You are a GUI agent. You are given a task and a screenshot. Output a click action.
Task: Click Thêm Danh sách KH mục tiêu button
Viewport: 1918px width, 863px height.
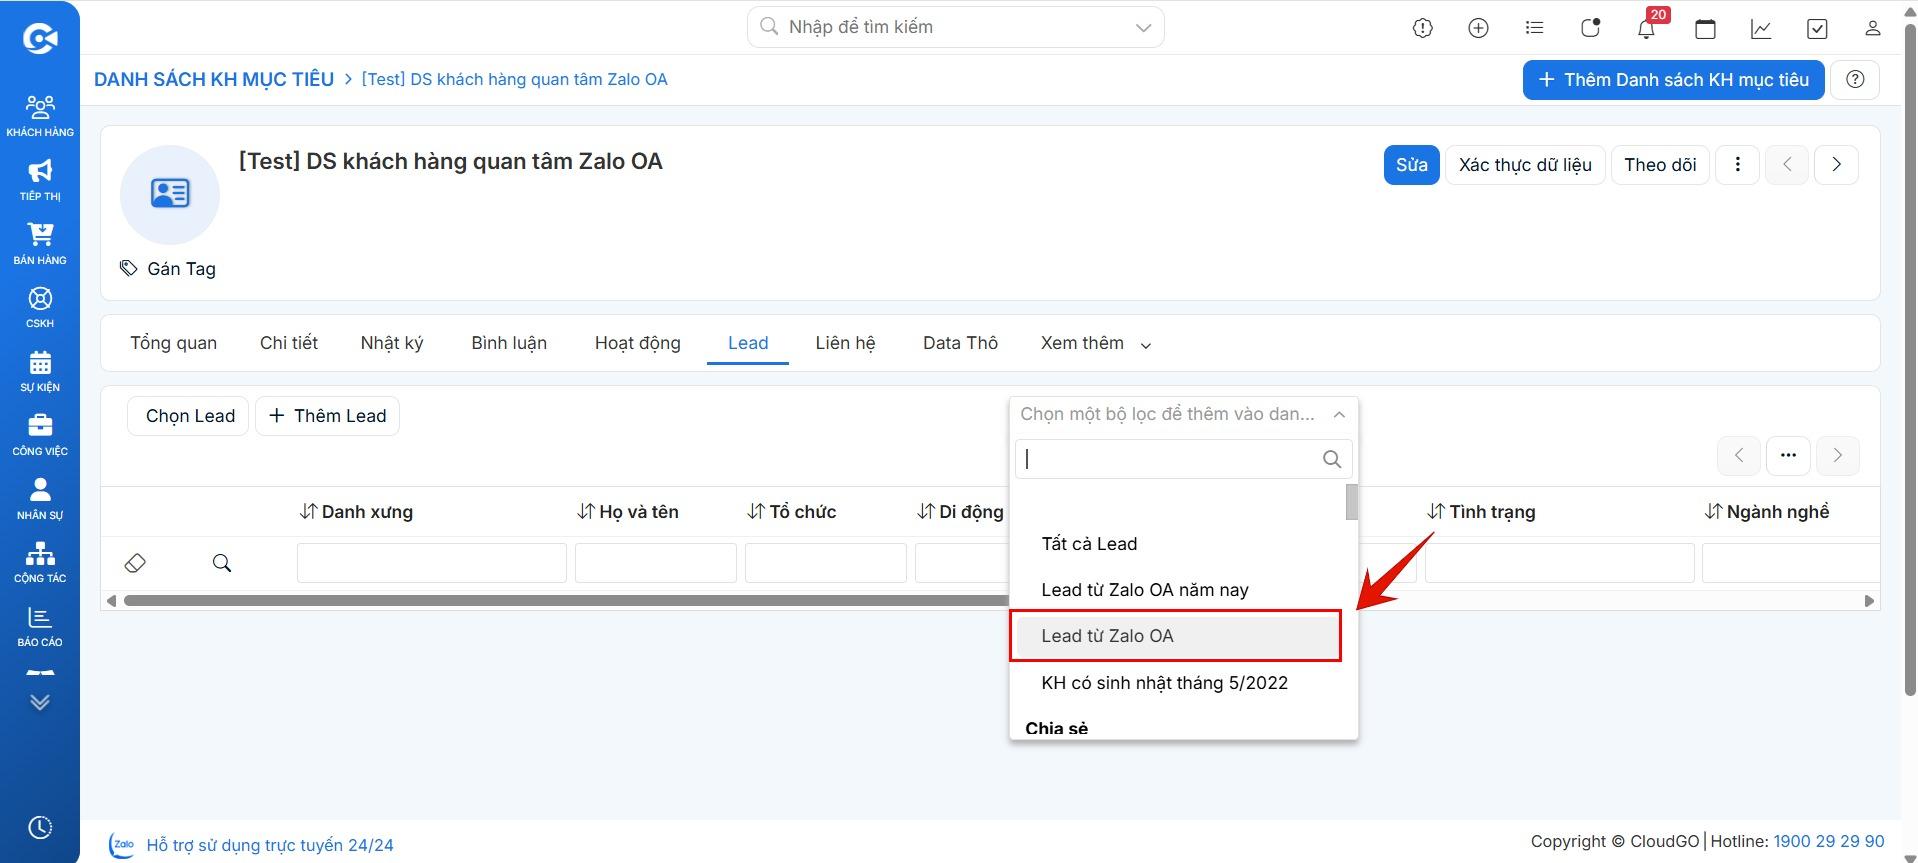pos(1673,79)
